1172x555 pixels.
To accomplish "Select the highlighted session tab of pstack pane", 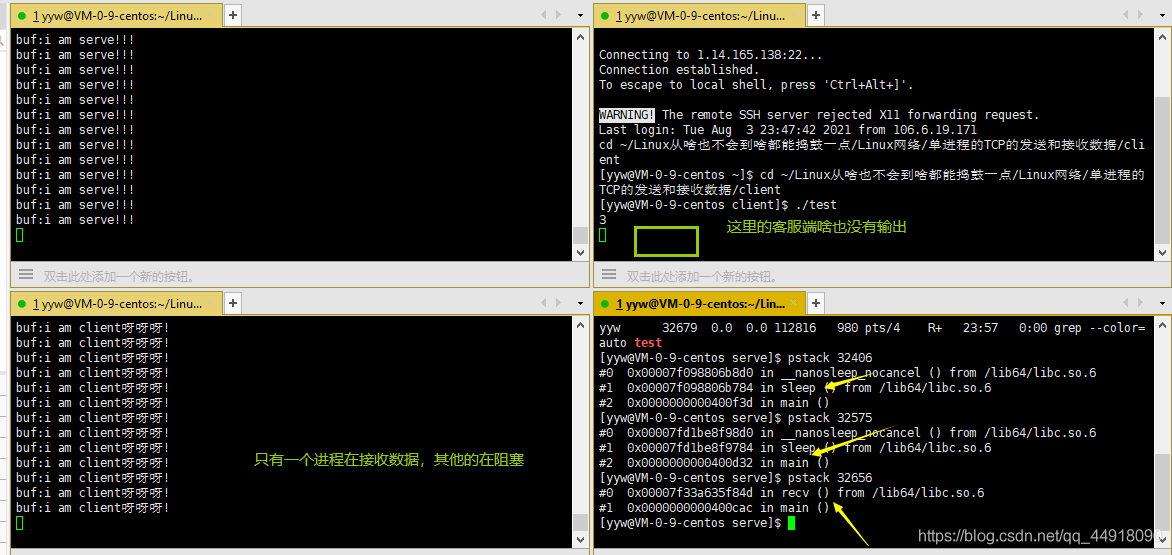I will point(699,304).
